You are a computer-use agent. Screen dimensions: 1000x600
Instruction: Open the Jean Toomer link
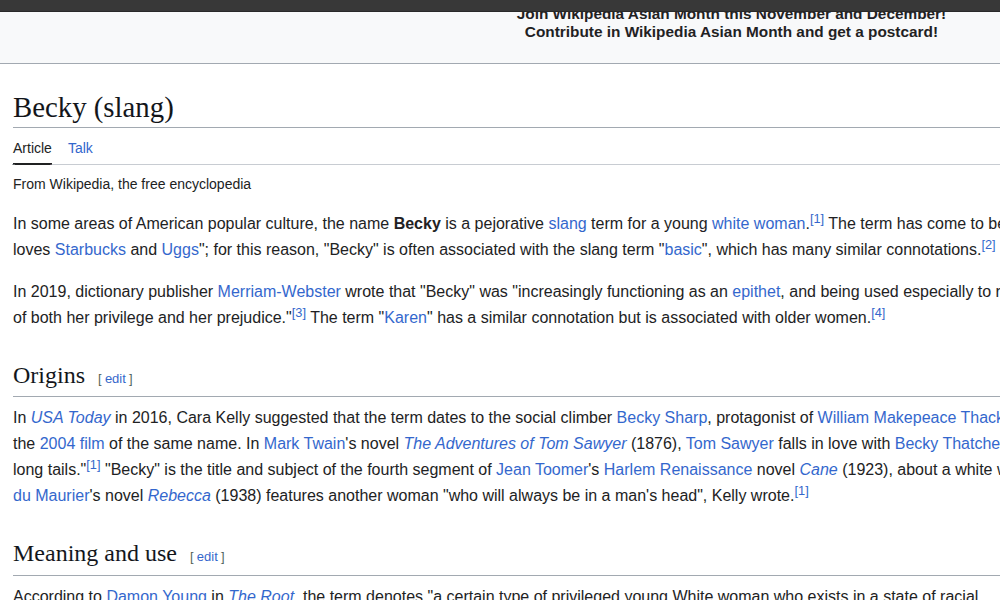[x=541, y=470]
